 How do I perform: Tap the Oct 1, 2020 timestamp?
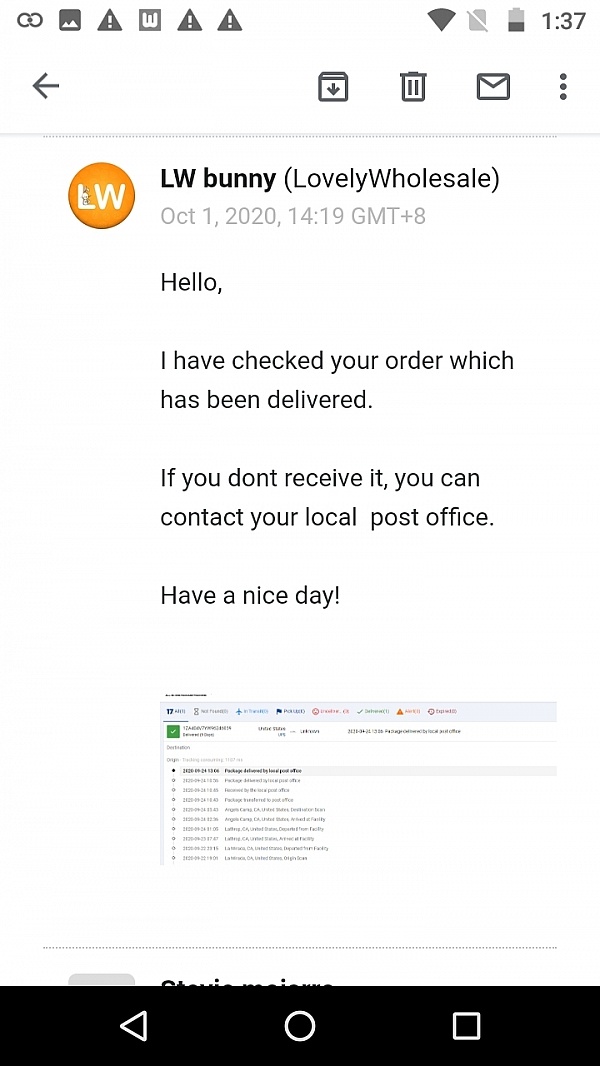coord(293,216)
